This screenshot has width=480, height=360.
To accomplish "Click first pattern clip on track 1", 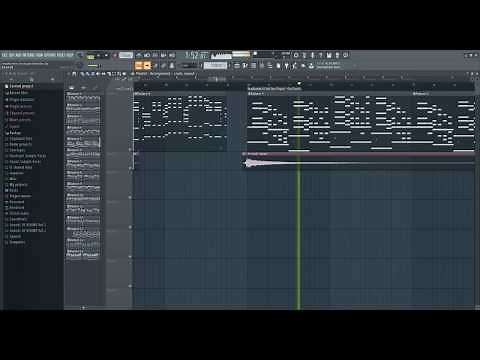I will click(180, 122).
